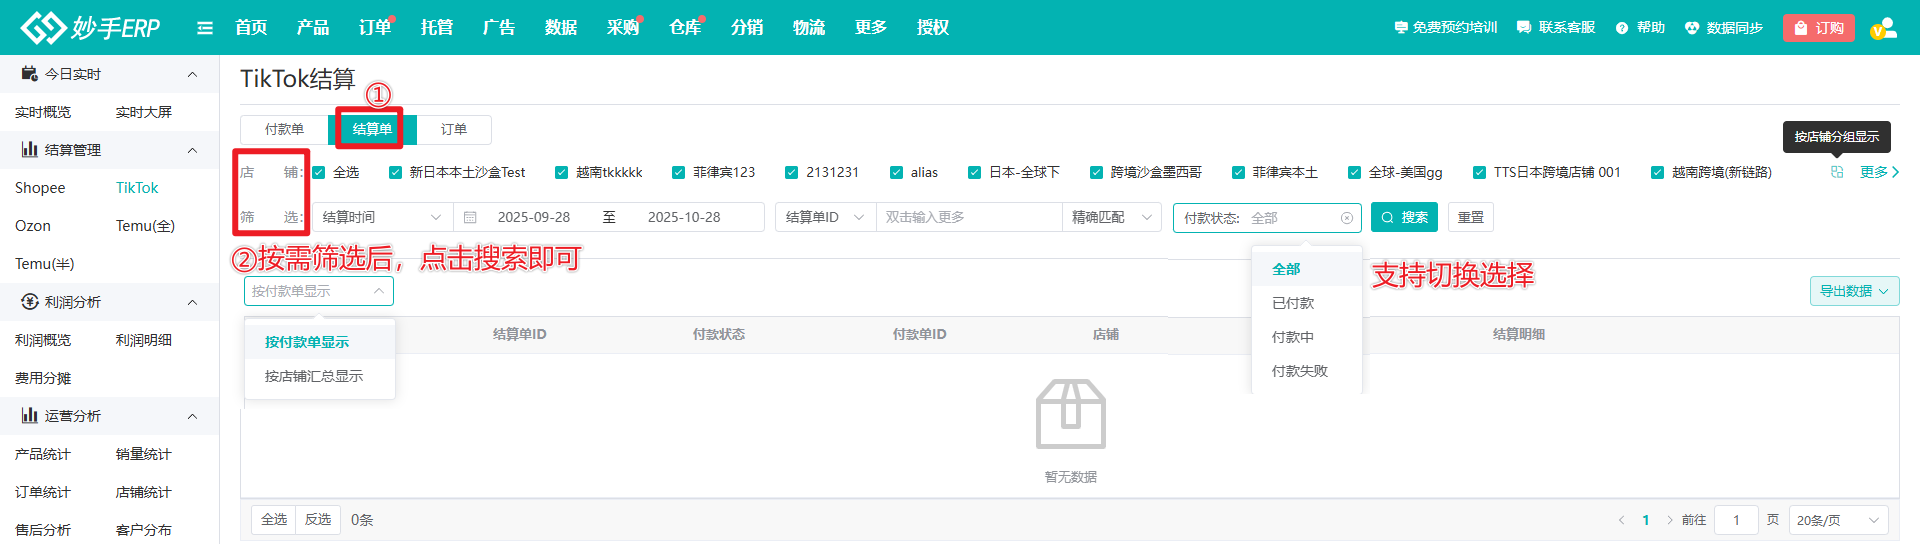The image size is (1920, 544).
Task: Click the 重置 button
Action: tap(1470, 217)
